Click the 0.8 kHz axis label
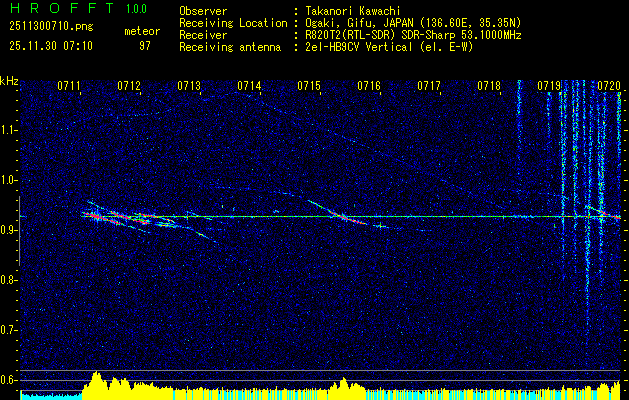 pos(9,280)
